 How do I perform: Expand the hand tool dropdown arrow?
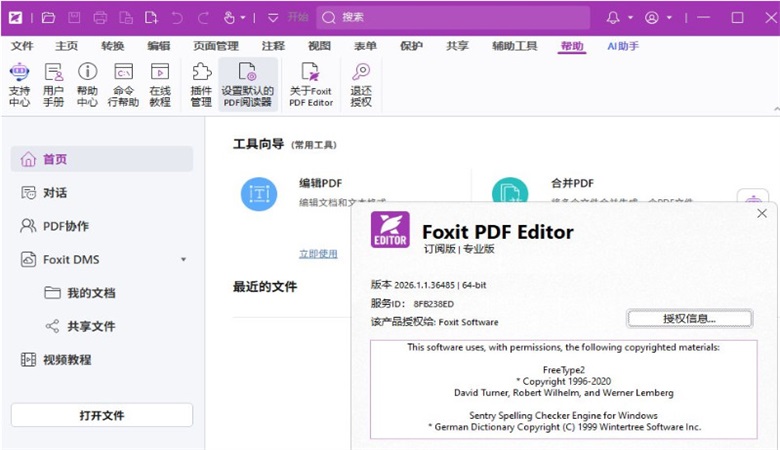(243, 18)
